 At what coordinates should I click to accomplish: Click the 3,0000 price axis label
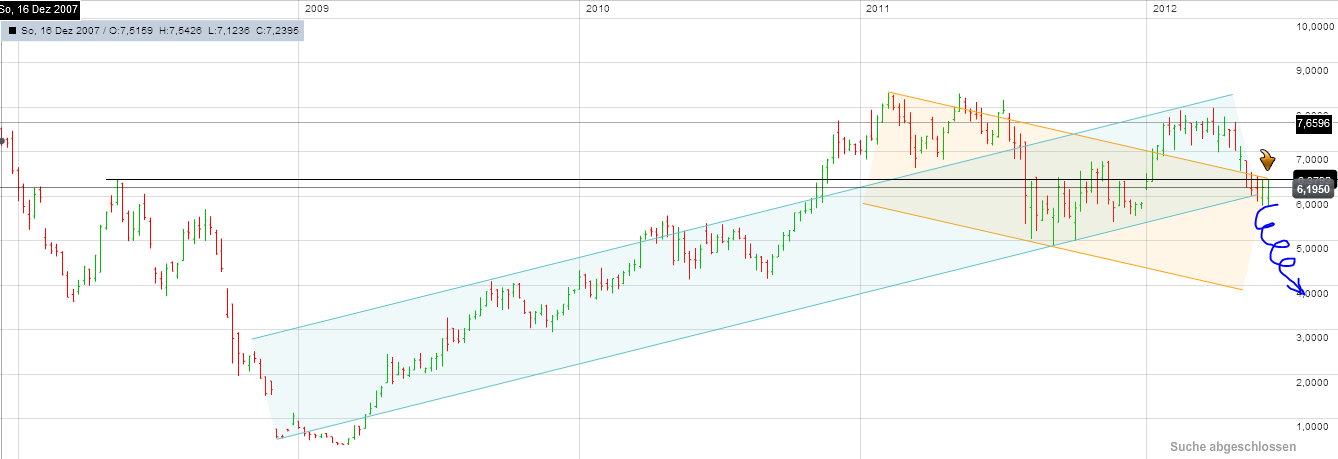coord(1315,337)
